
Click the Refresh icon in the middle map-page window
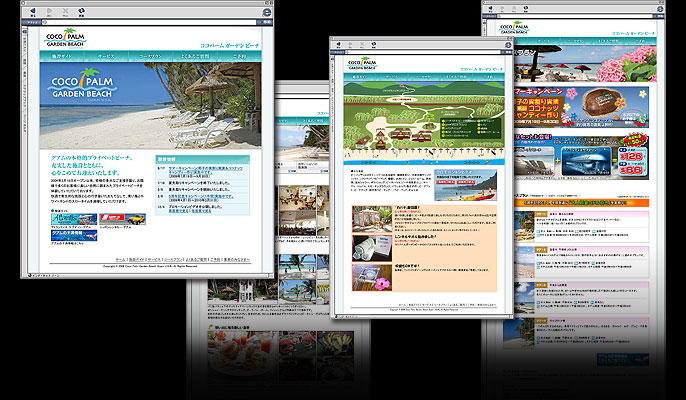click(x=374, y=45)
